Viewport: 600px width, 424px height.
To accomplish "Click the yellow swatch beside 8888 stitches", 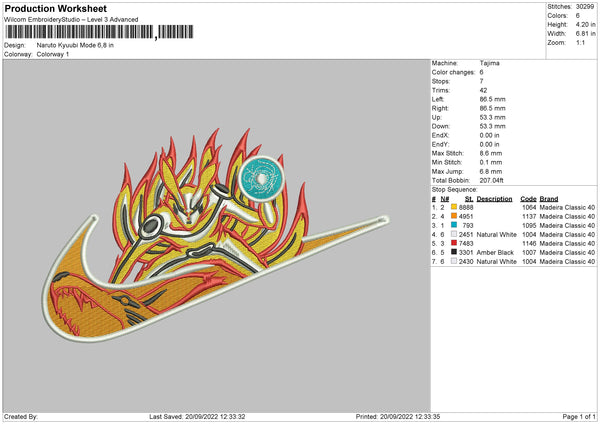I will [x=454, y=207].
